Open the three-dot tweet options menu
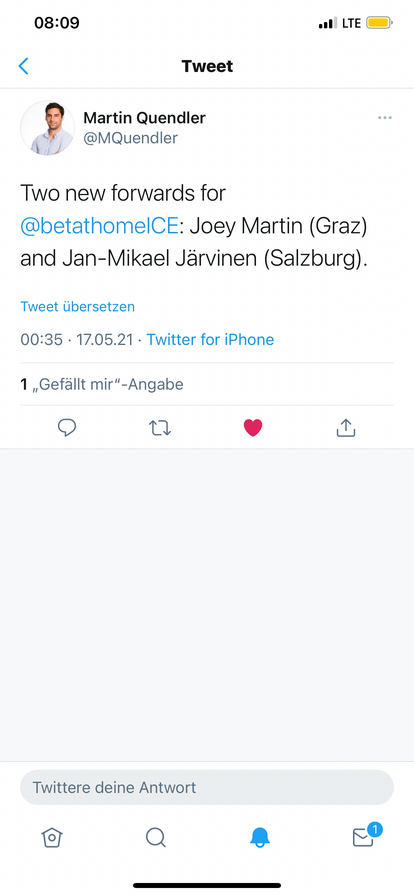The height and width of the screenshot is (896, 414). point(385,118)
